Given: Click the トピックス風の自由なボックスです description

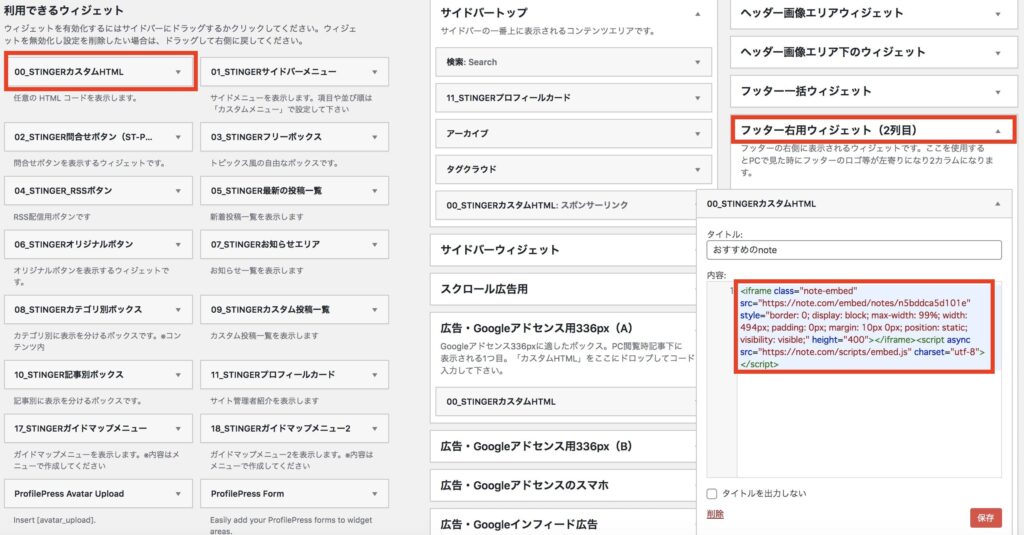Looking at the screenshot, I should point(274,163).
